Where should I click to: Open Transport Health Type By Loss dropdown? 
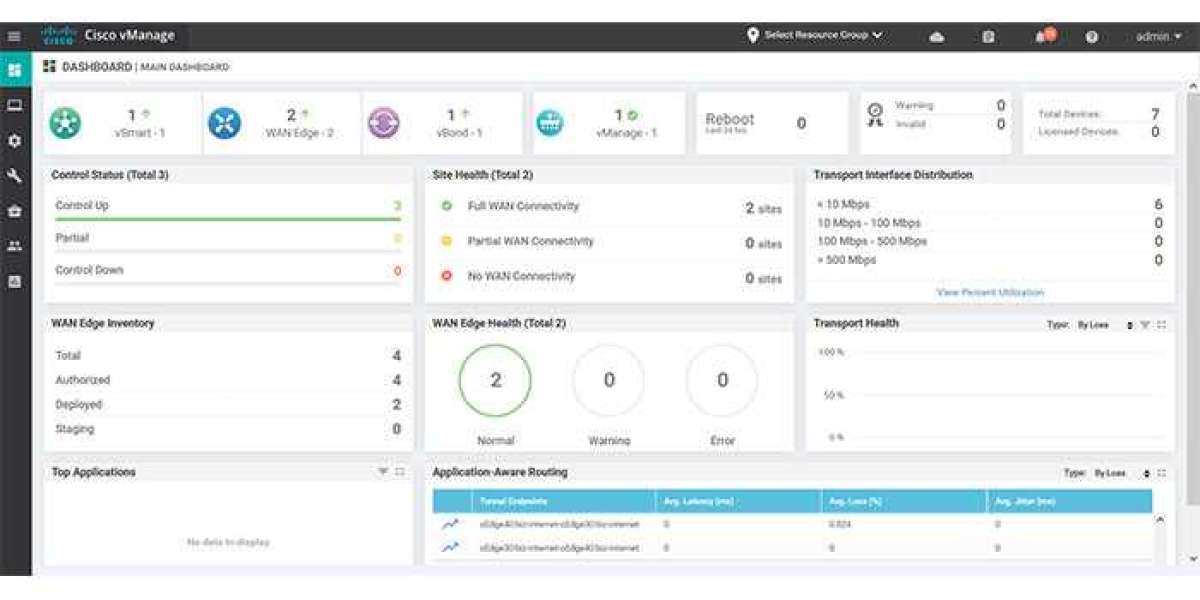click(x=1106, y=326)
